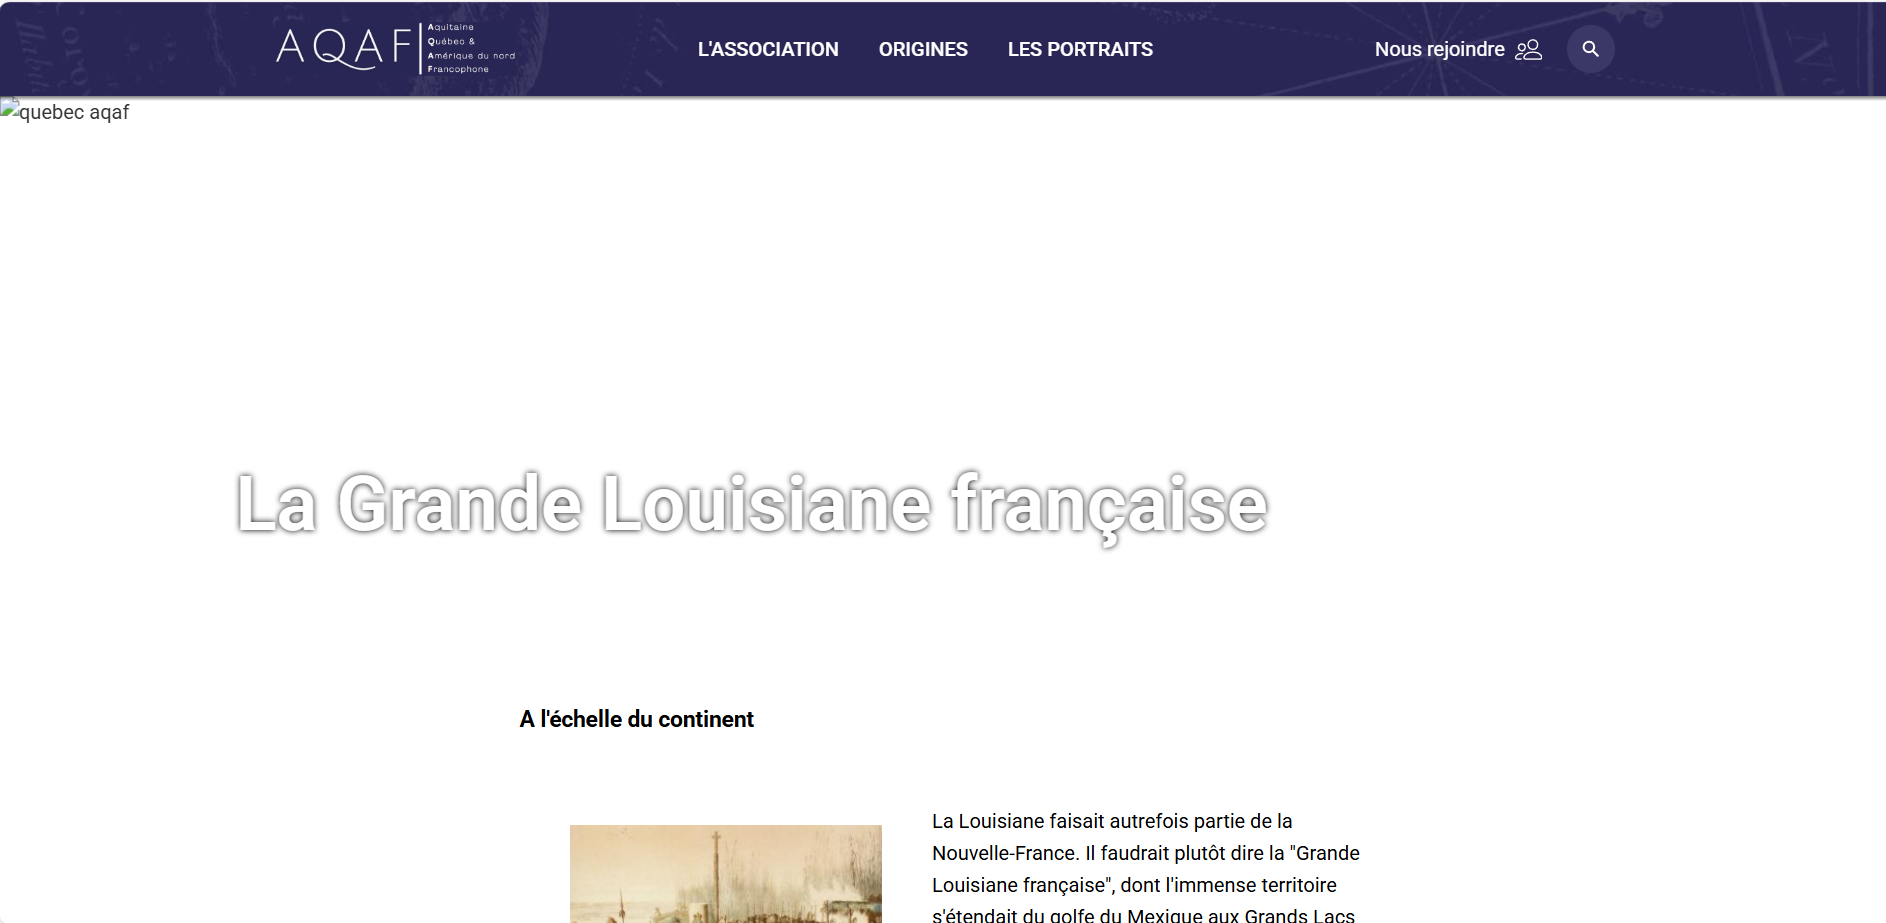Click the word "française" in the large title
1886x923 pixels.
tap(1108, 504)
